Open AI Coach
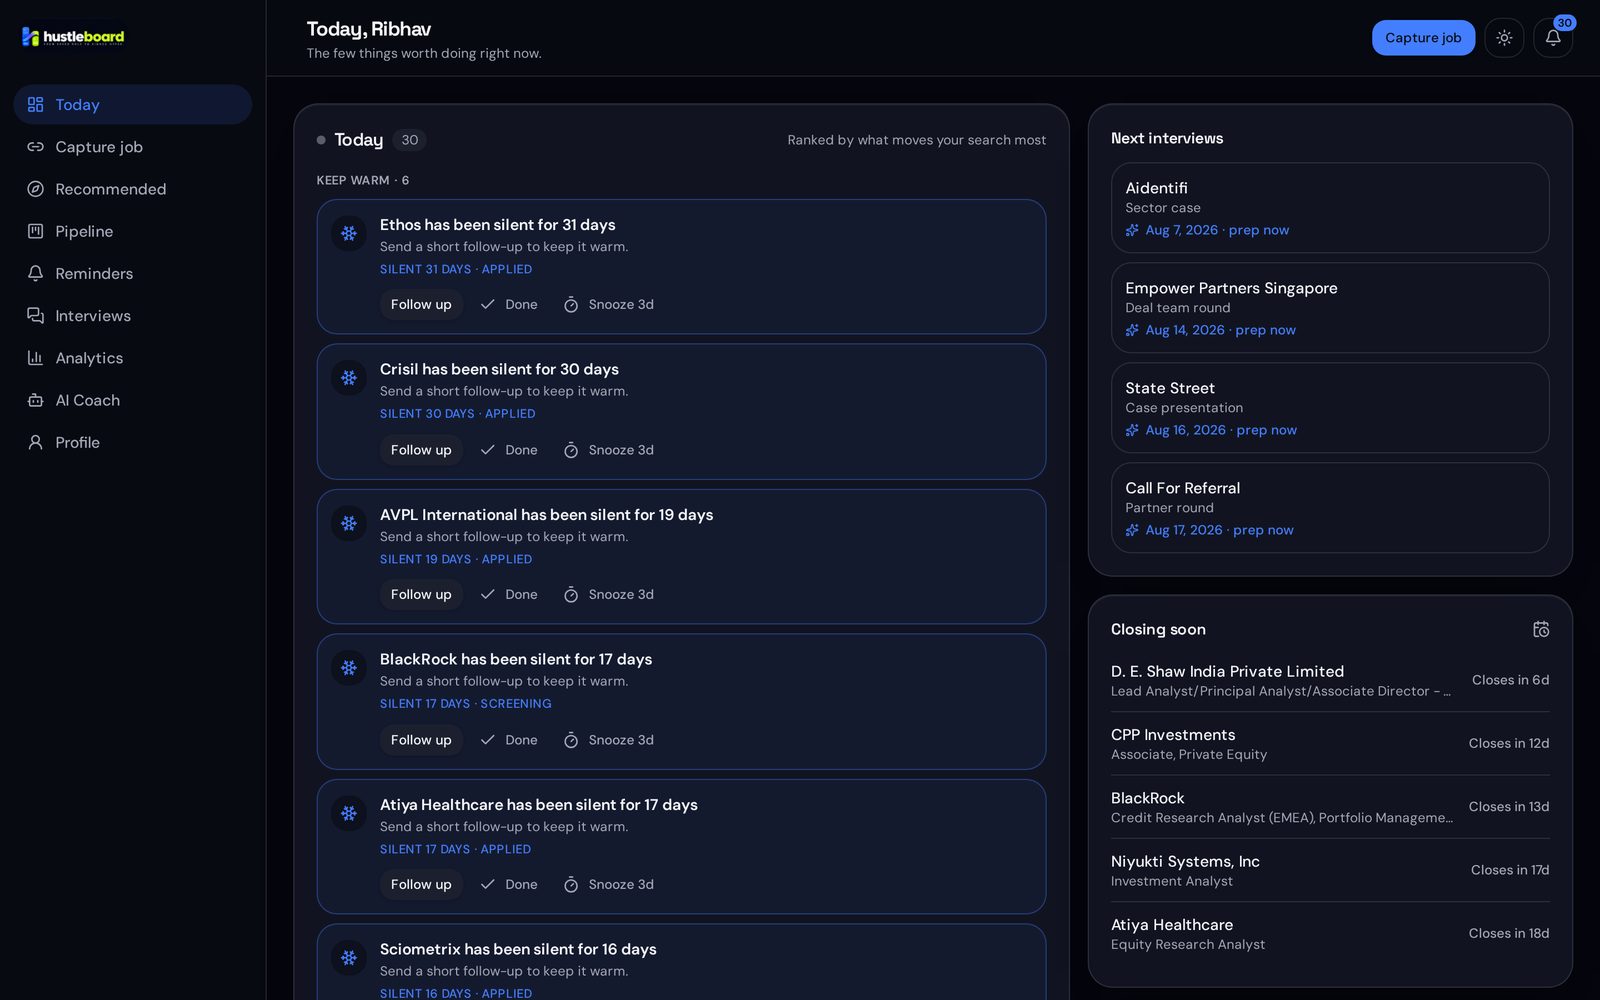The image size is (1600, 1000). pyautogui.click(x=132, y=400)
